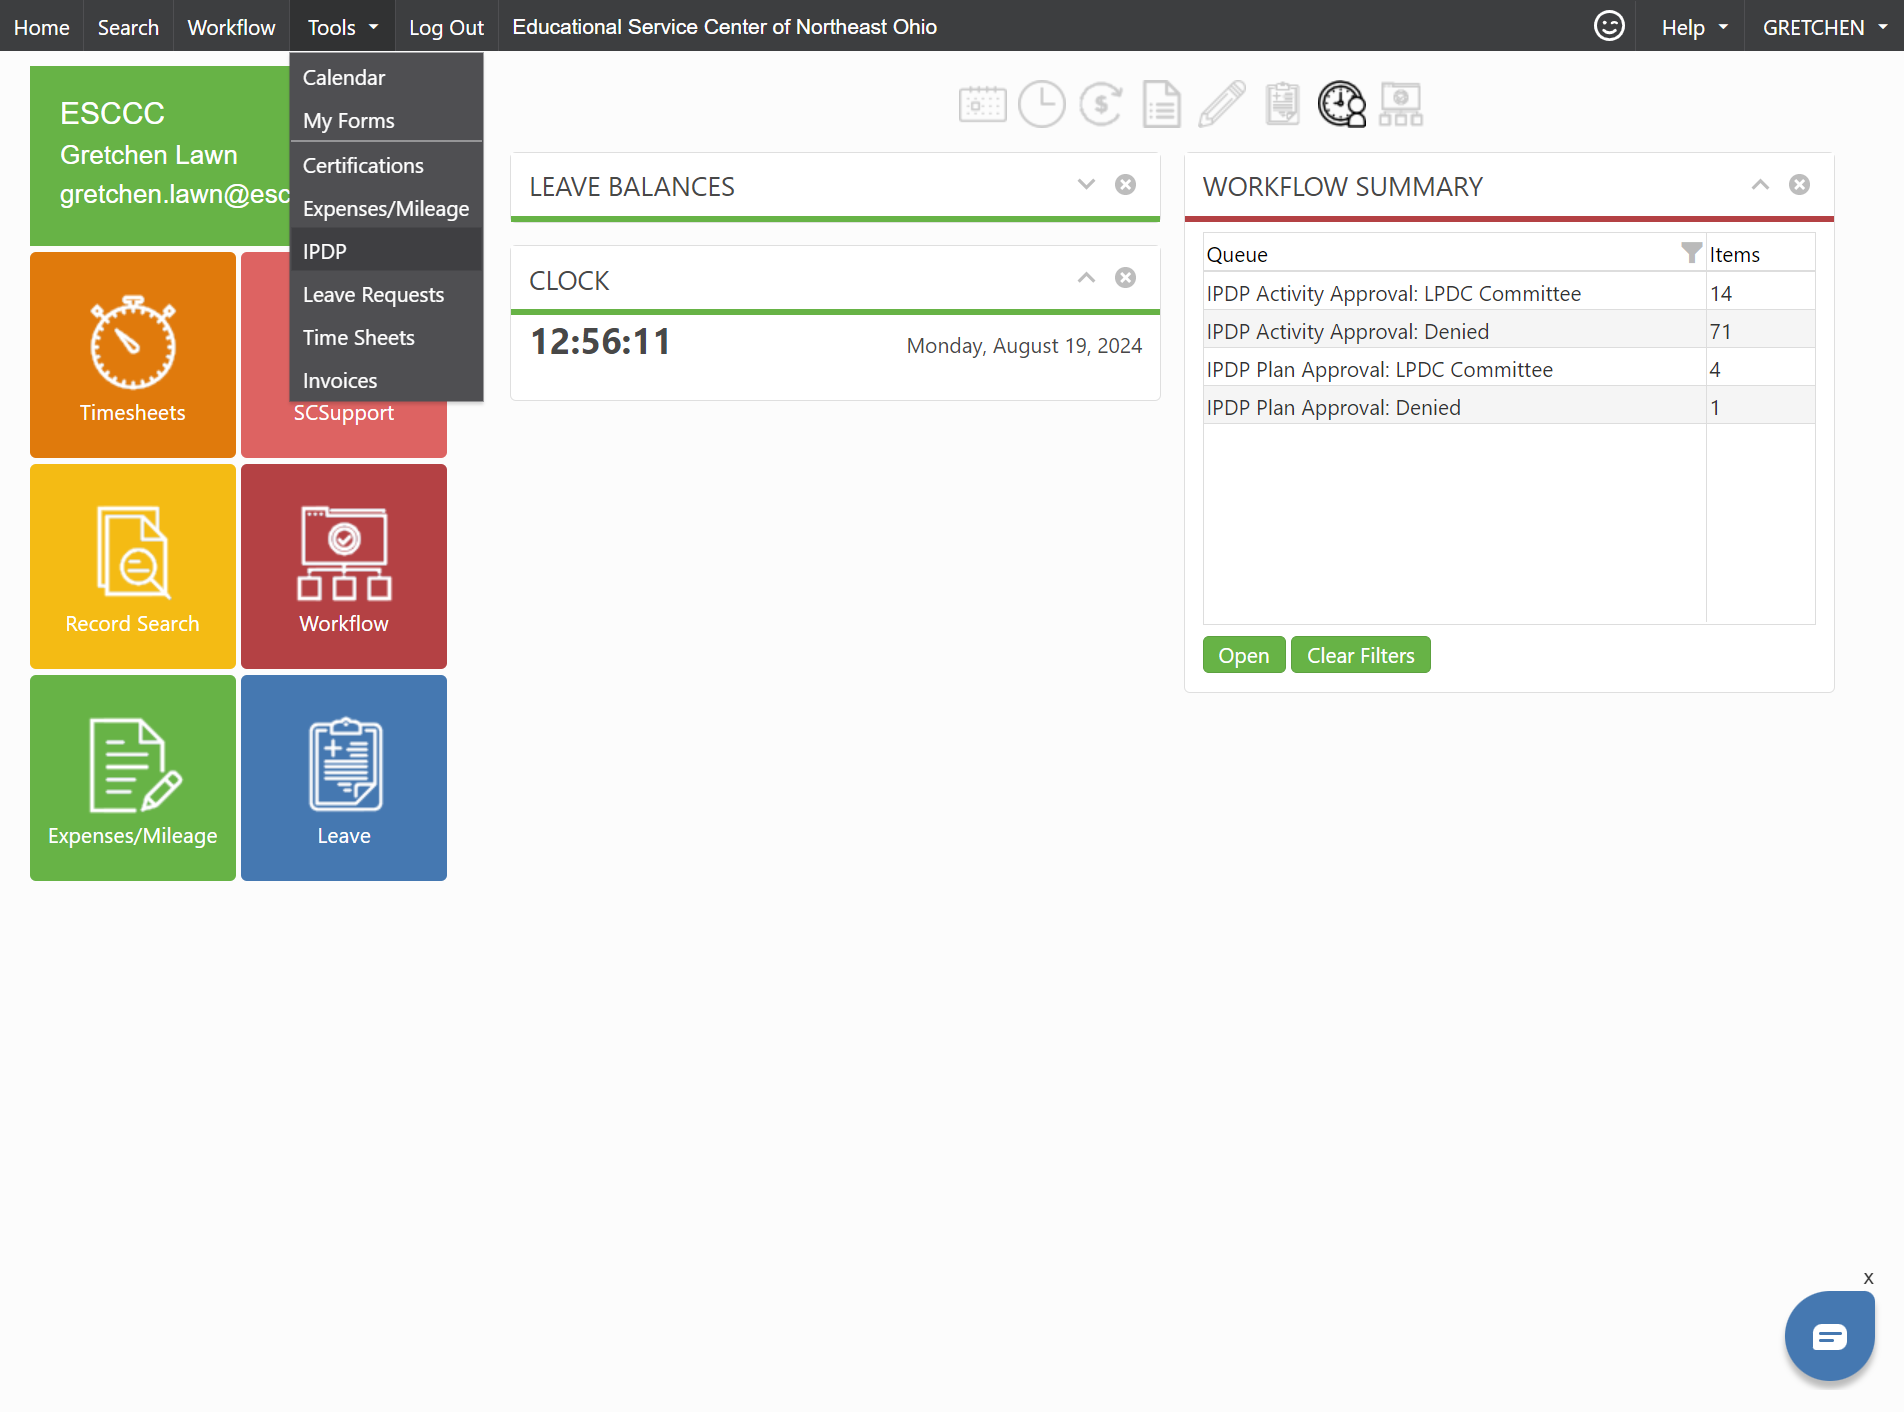1904x1412 pixels.
Task: Dismiss the chat widget with x
Action: (x=1868, y=1278)
